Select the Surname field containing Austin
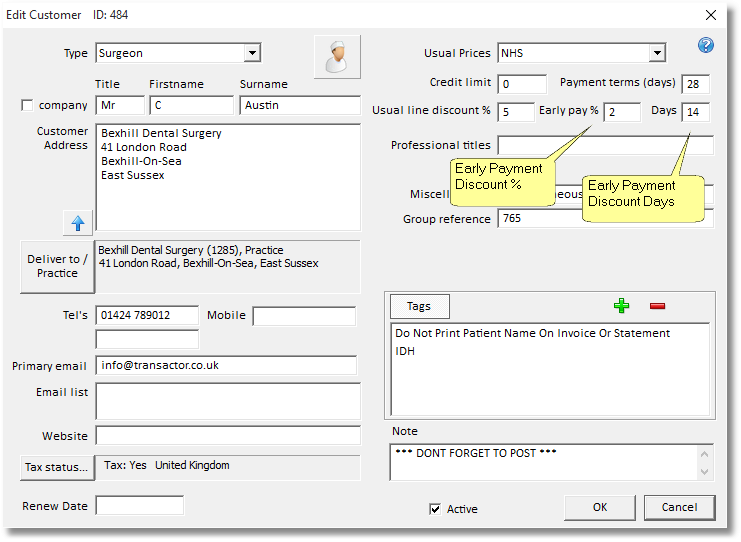This screenshot has height=542, width=741. (299, 105)
